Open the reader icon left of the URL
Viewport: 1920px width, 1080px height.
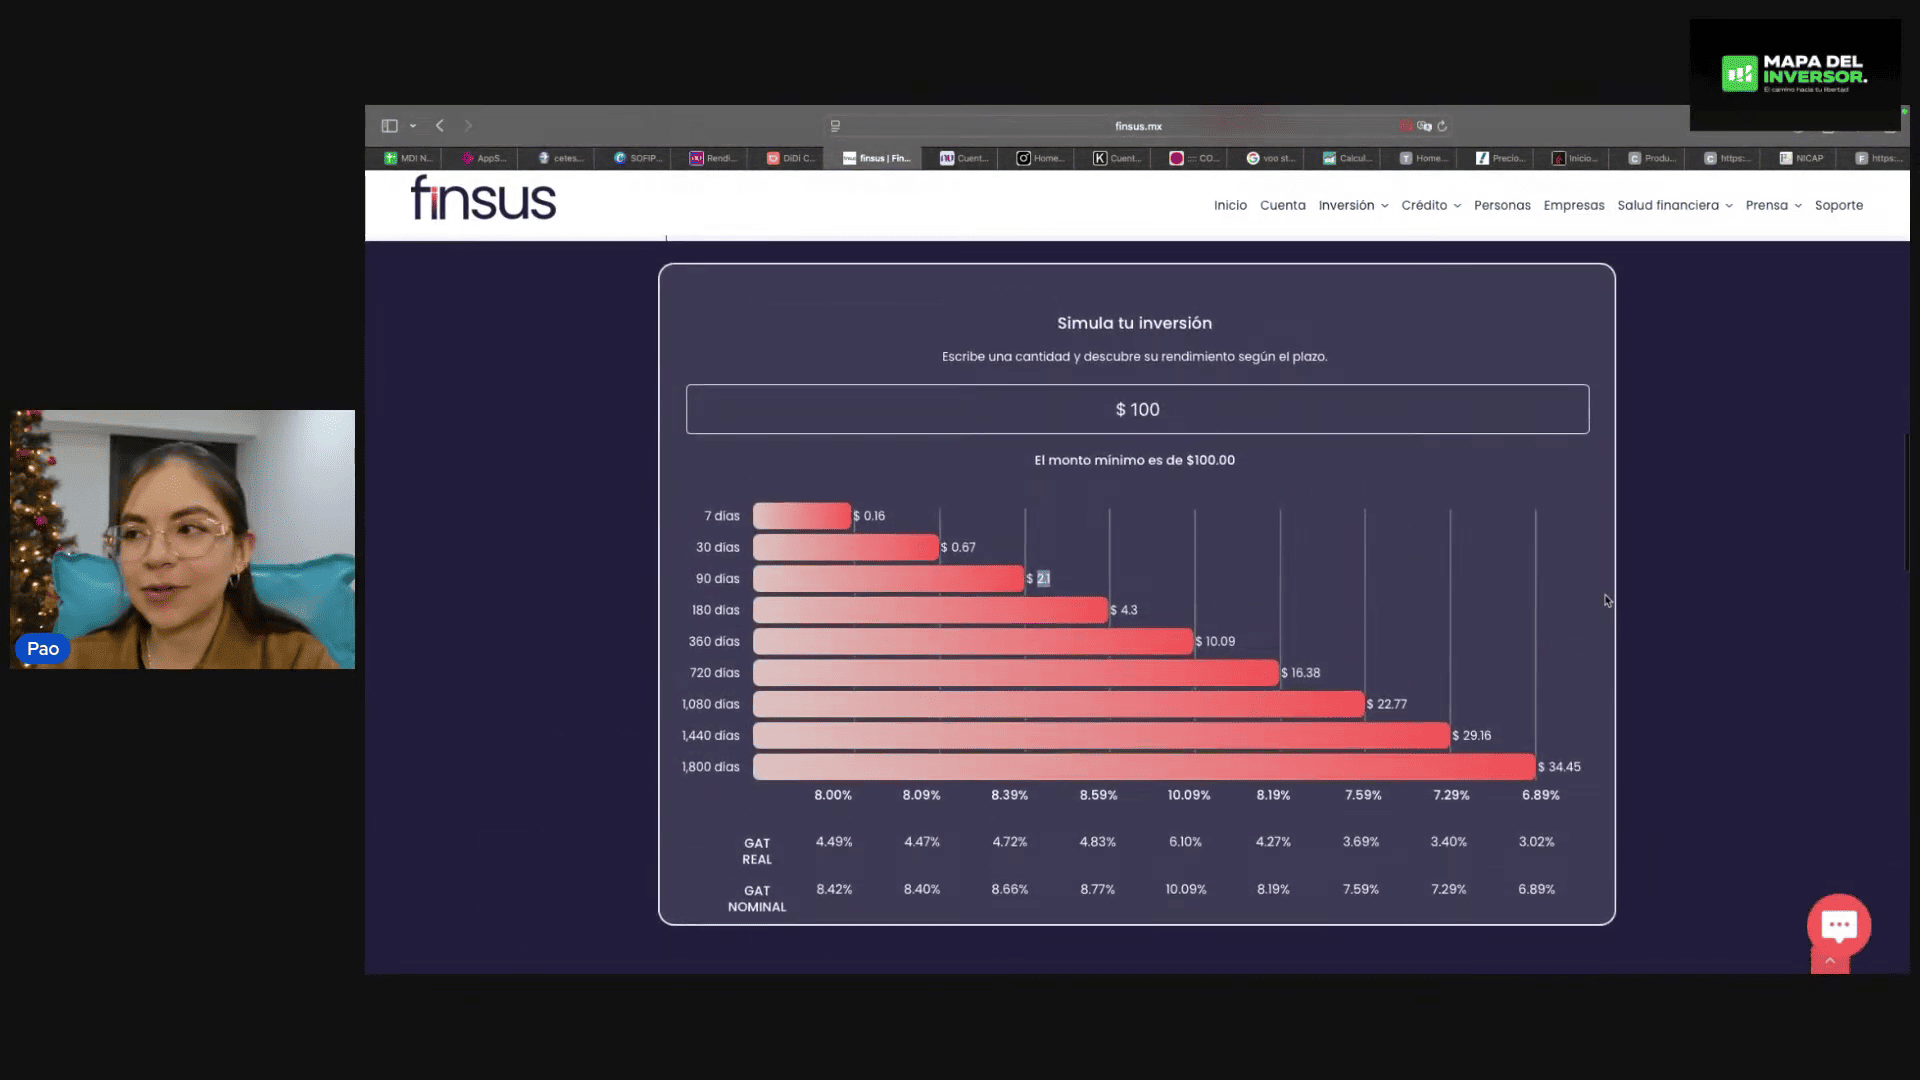point(835,126)
